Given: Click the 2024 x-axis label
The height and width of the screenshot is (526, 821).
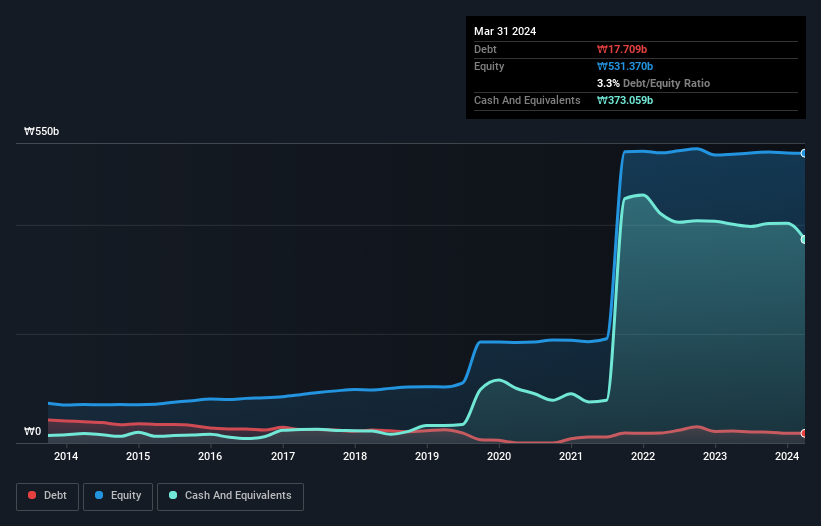Looking at the screenshot, I should point(787,456).
